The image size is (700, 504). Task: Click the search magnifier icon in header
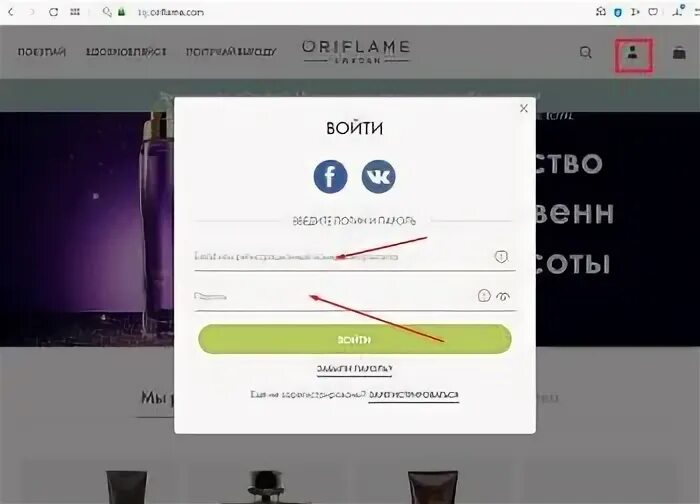click(x=586, y=53)
